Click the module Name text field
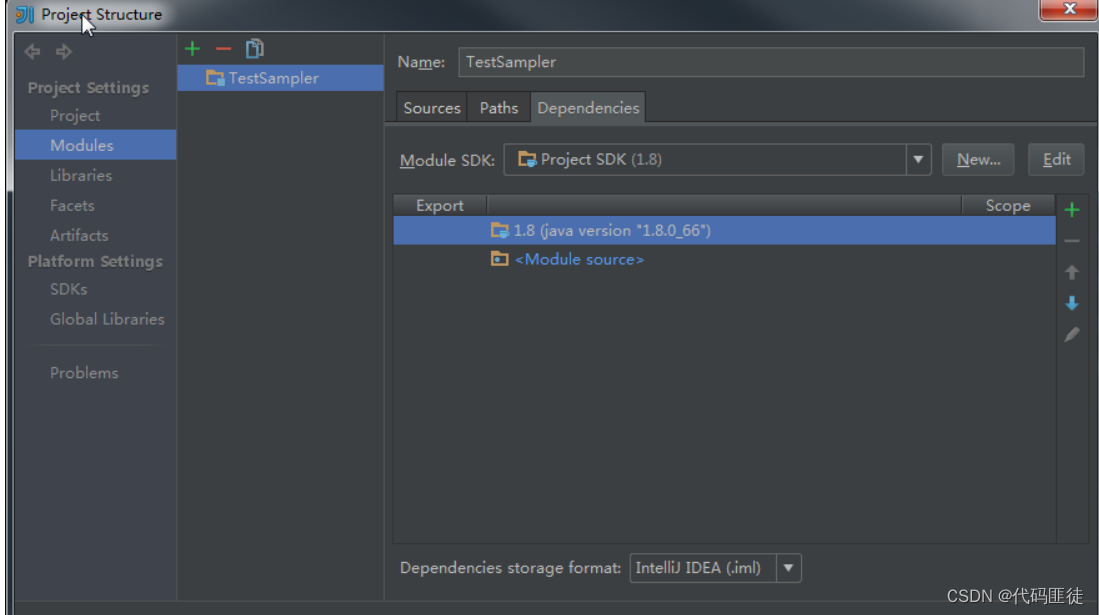Image resolution: width=1099 pixels, height=615 pixels. pyautogui.click(x=770, y=62)
